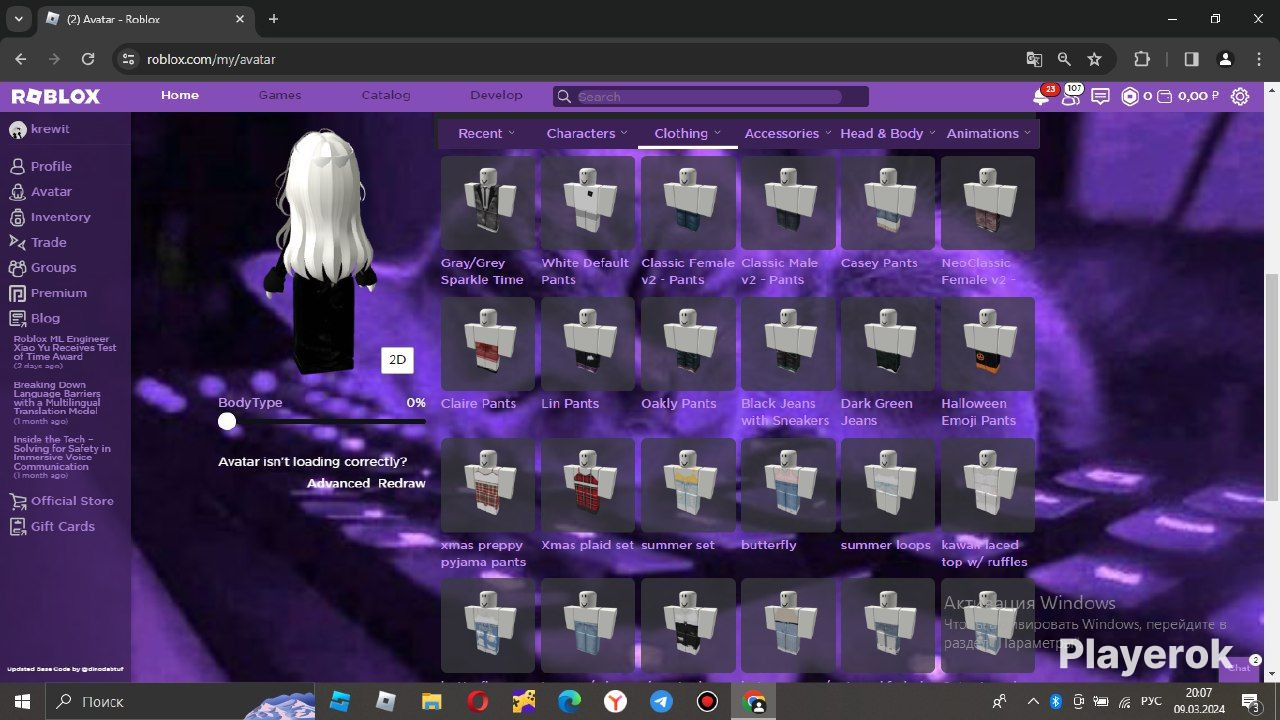Image resolution: width=1280 pixels, height=720 pixels.
Task: Open a new browser tab
Action: [273, 19]
